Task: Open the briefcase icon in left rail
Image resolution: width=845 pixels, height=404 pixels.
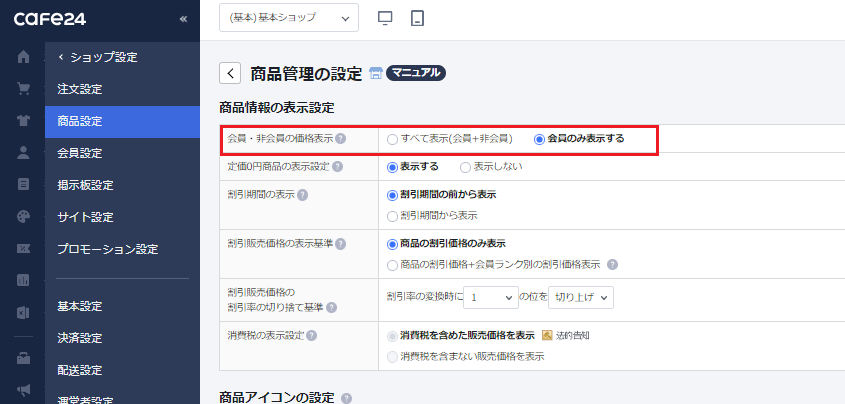Action: (x=23, y=359)
